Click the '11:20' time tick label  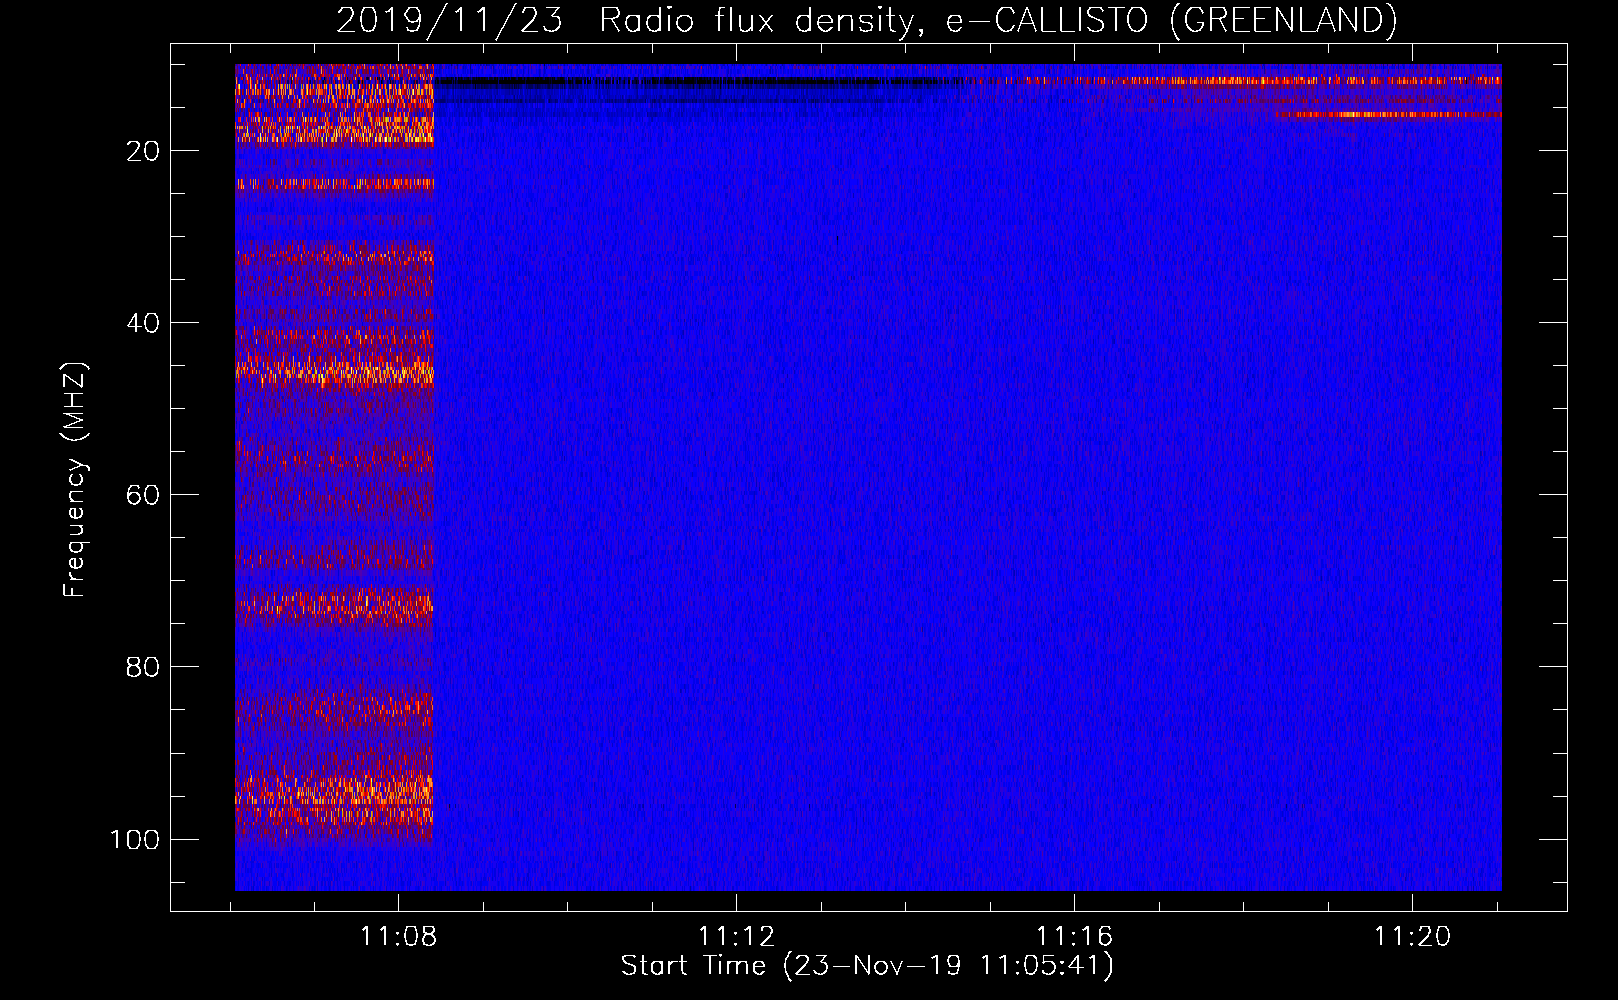coord(1412,937)
